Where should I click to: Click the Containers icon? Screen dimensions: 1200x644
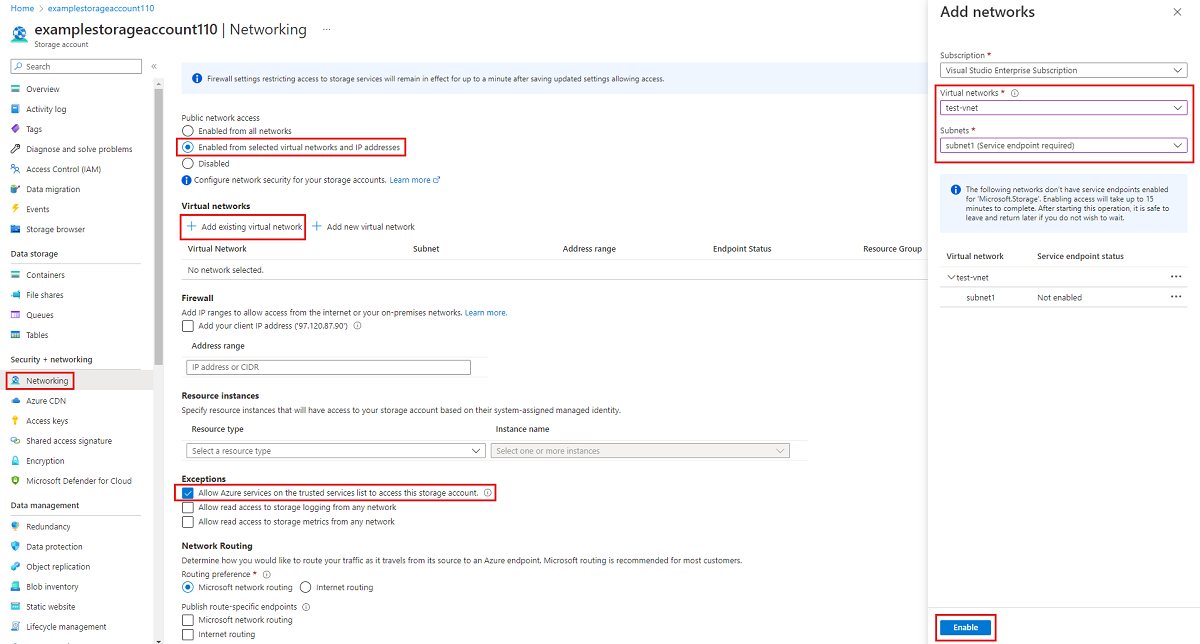15,275
